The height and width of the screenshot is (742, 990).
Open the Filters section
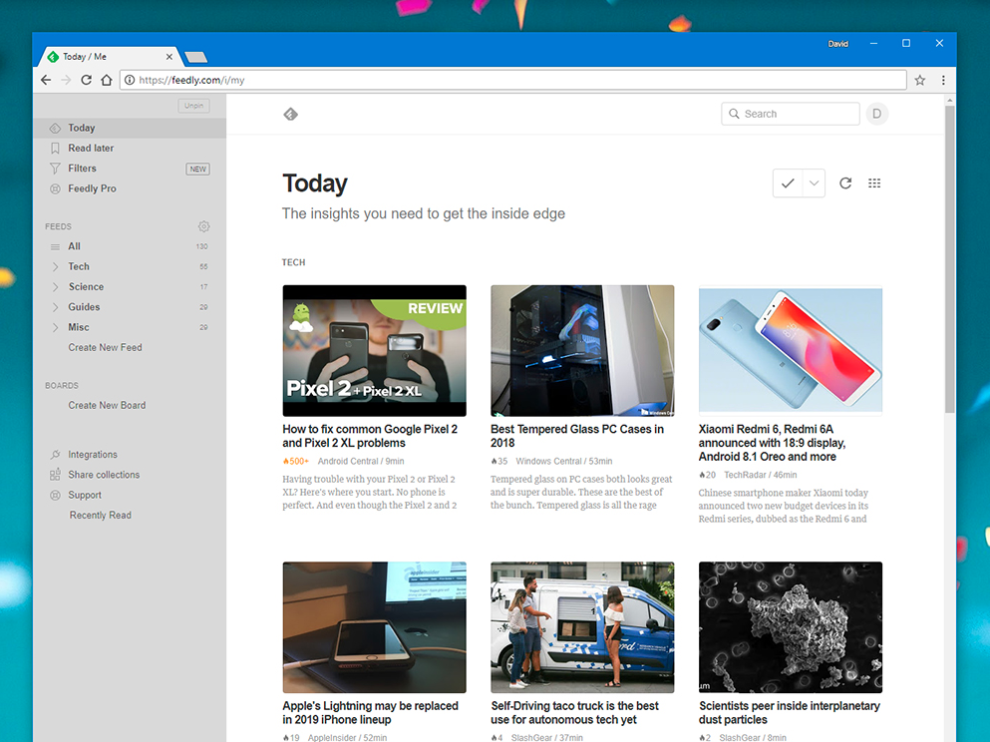82,168
